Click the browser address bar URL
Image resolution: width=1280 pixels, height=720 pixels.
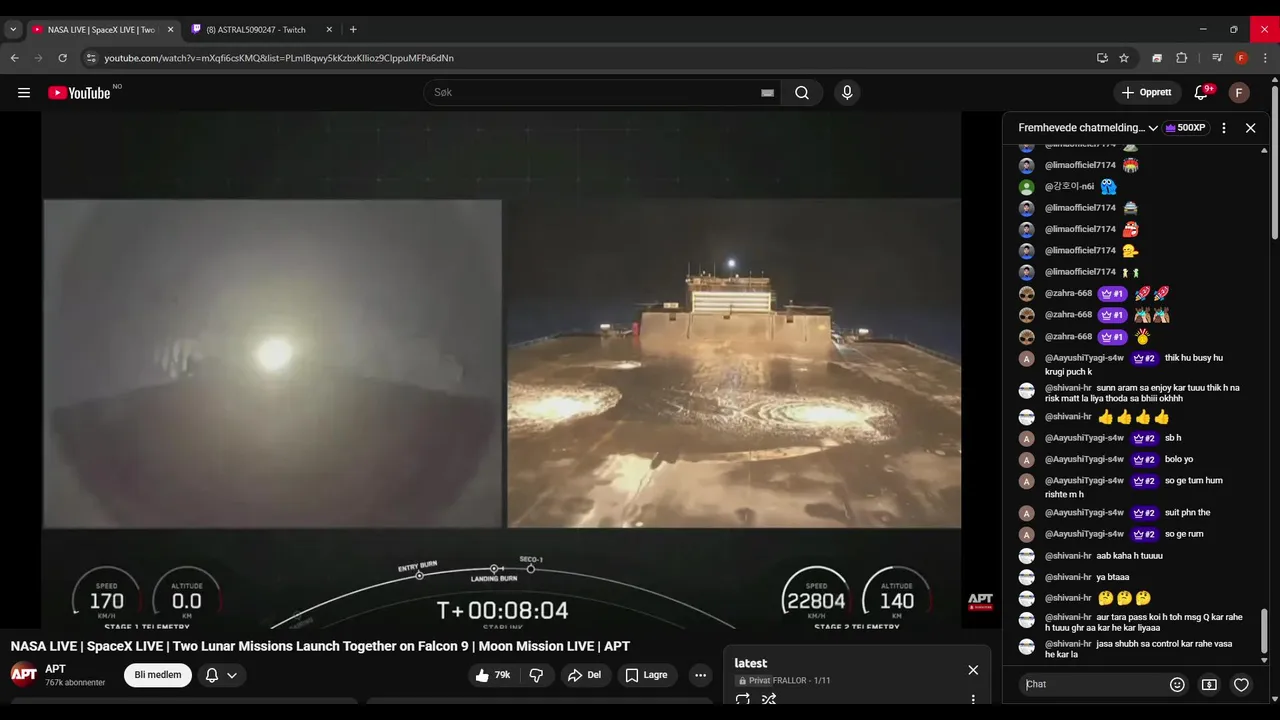tap(279, 58)
